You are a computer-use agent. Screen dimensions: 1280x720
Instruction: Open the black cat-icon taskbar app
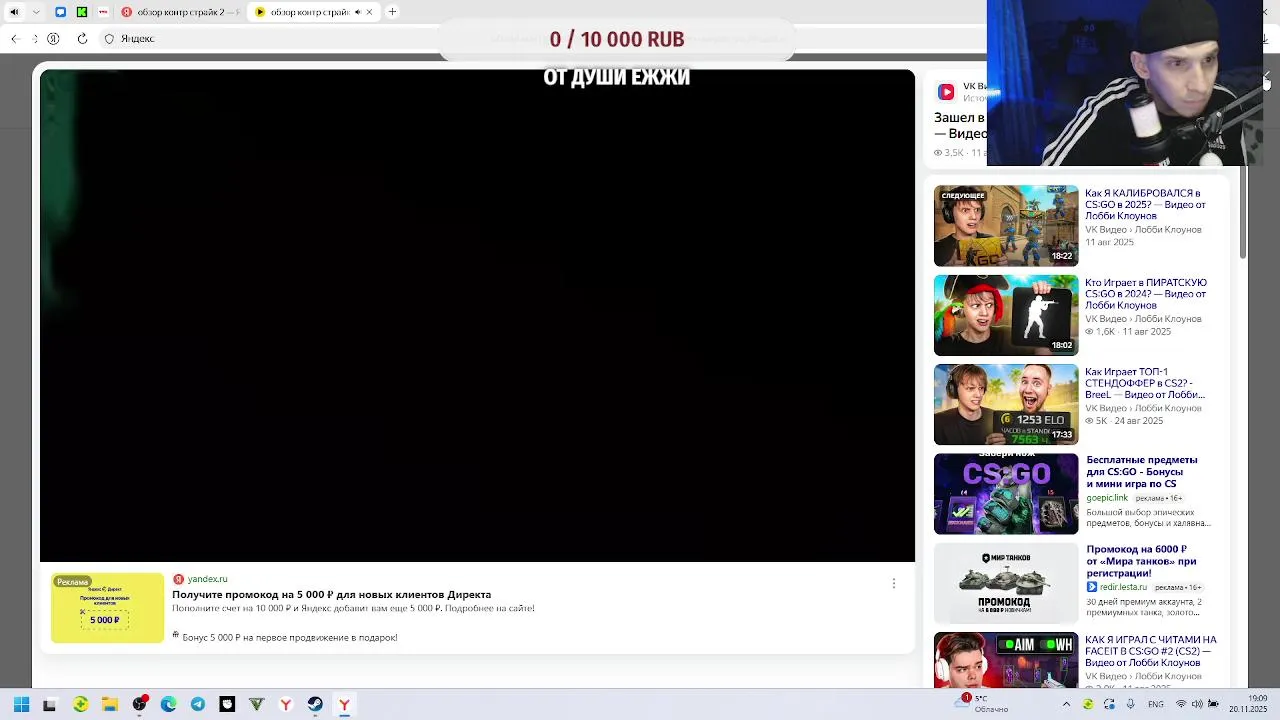(227, 705)
